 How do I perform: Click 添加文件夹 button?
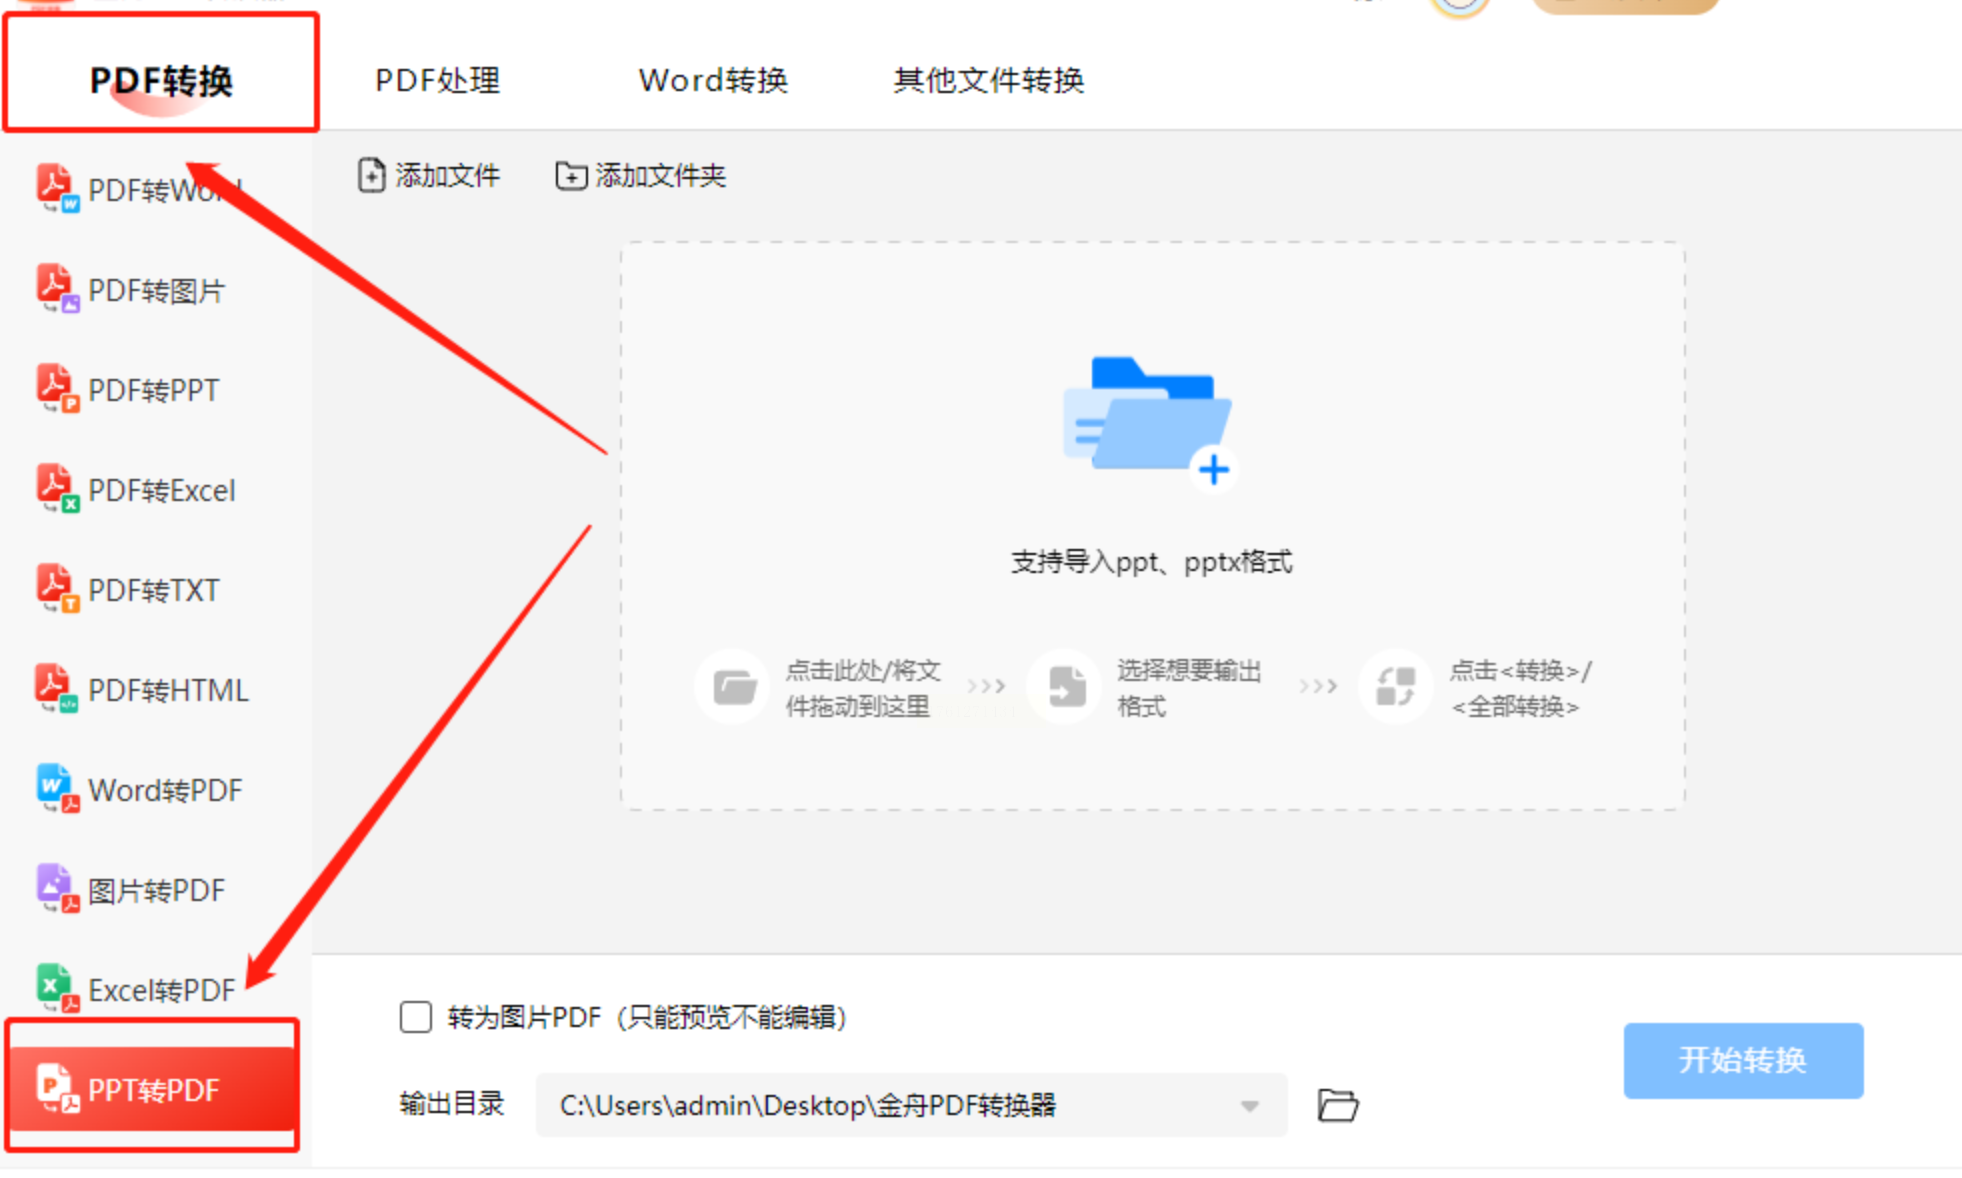tap(640, 176)
